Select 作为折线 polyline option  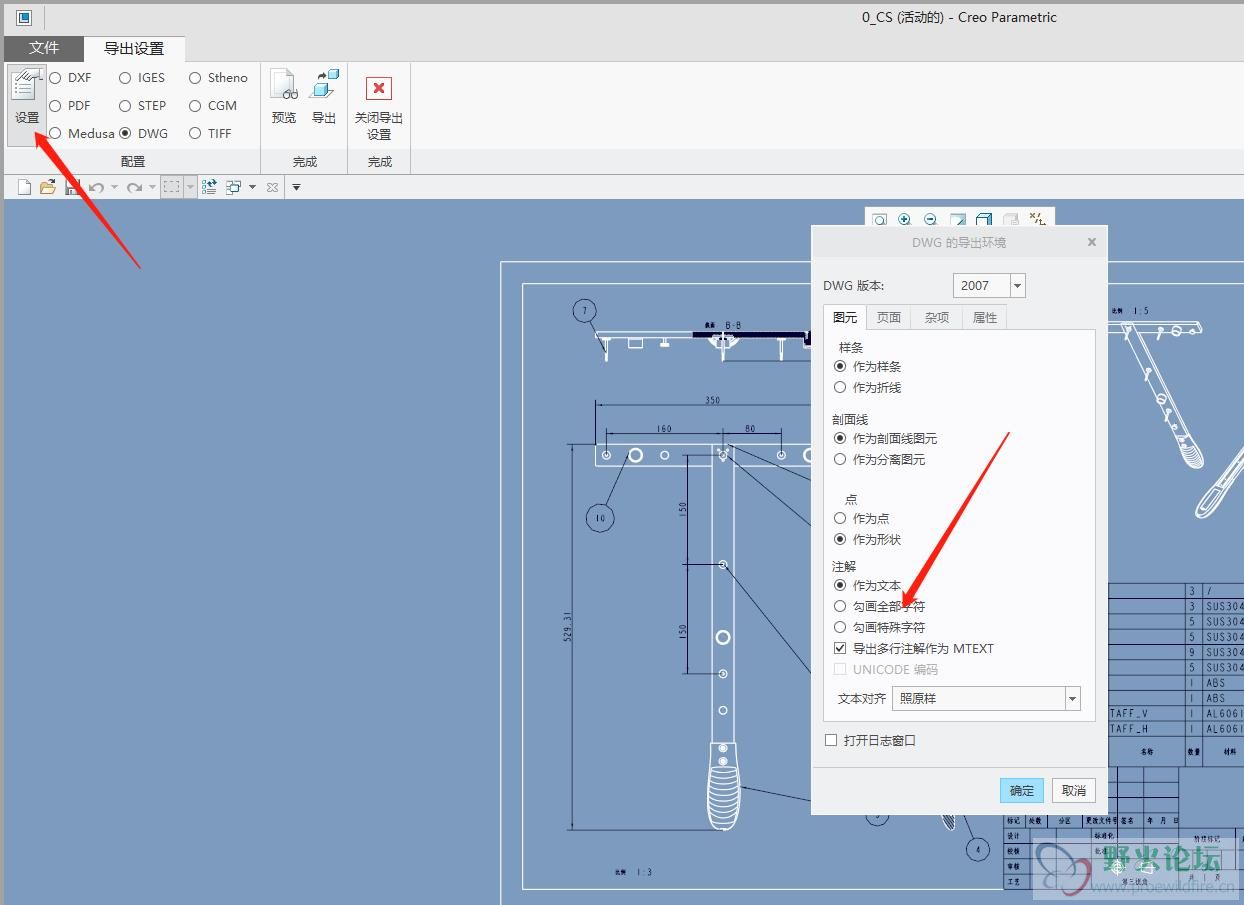pos(840,387)
